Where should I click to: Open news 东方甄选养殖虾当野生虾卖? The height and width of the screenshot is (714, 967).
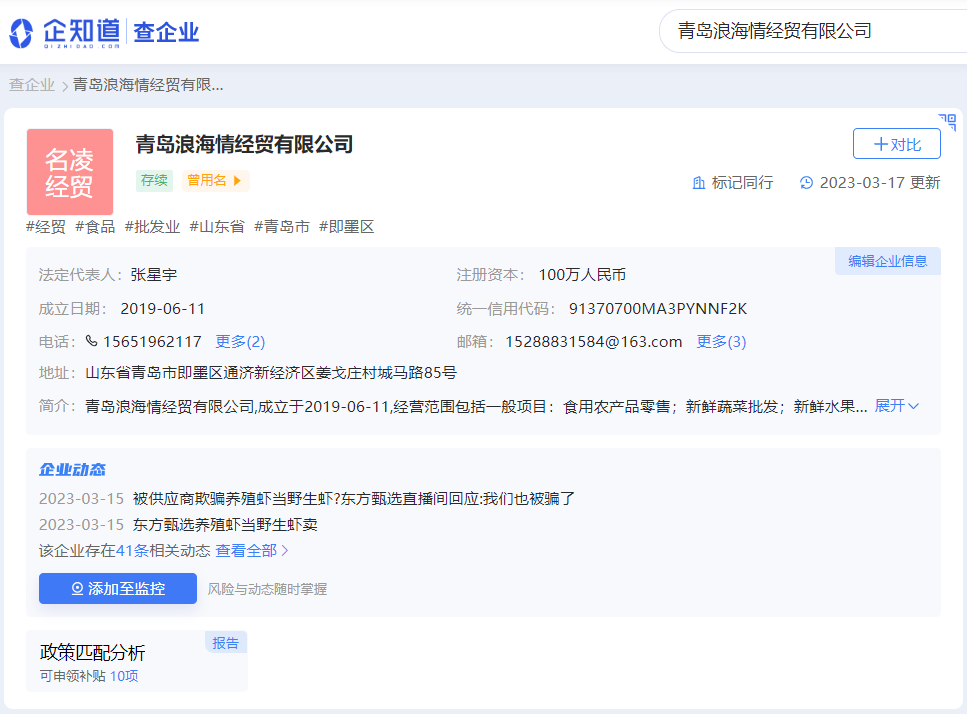tap(225, 525)
